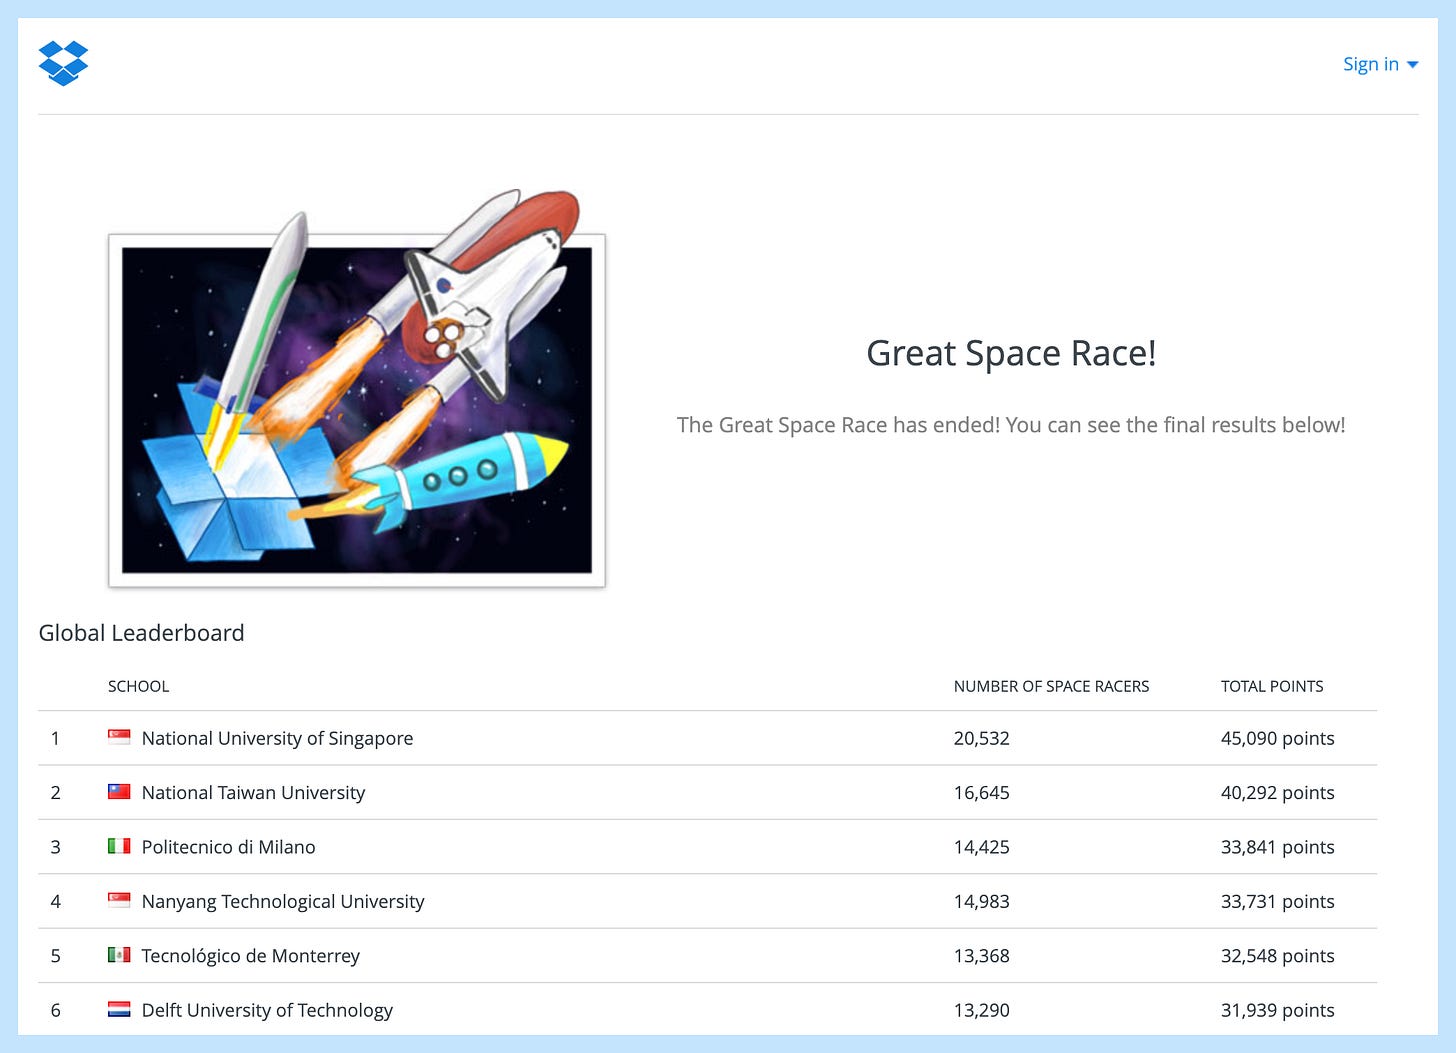The height and width of the screenshot is (1053, 1456).
Task: Click the NUMBER OF SPACE RACERS column header
Action: point(1051,686)
